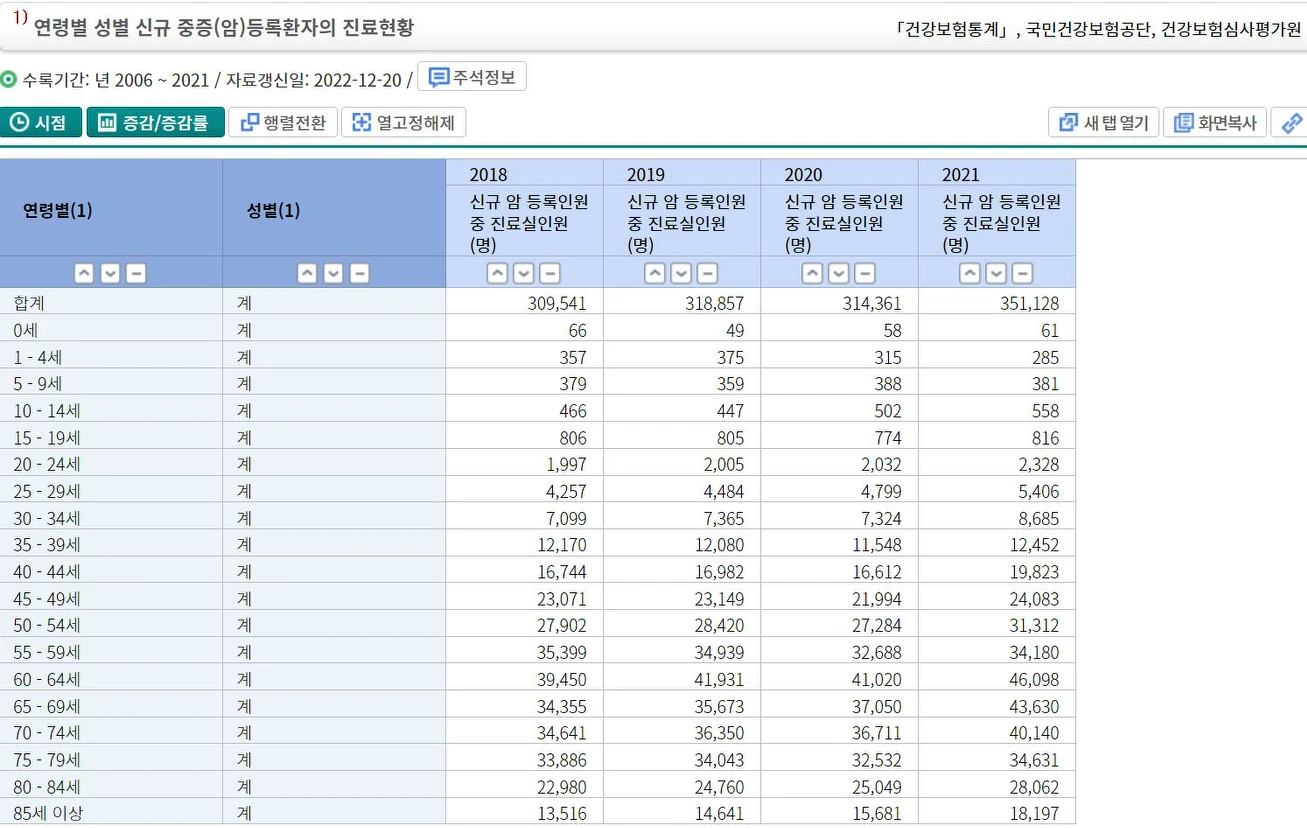Sort 연령별 column descending with down arrow
The height and width of the screenshot is (828, 1307).
(110, 273)
